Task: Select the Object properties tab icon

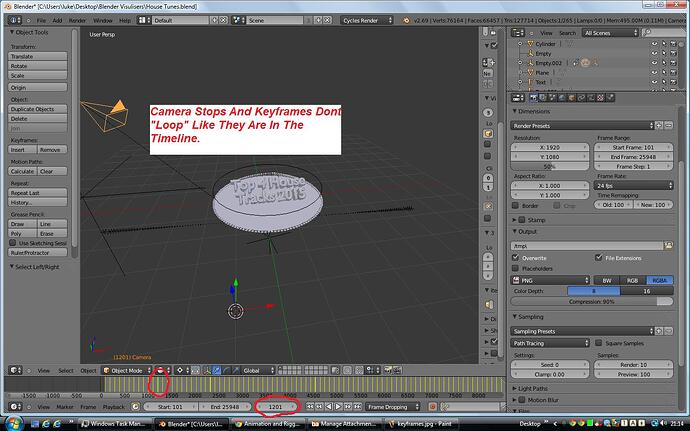Action: tap(572, 97)
